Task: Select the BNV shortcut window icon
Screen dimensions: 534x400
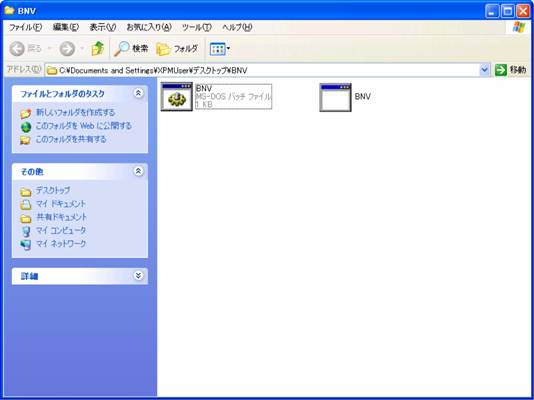Action: [335, 97]
